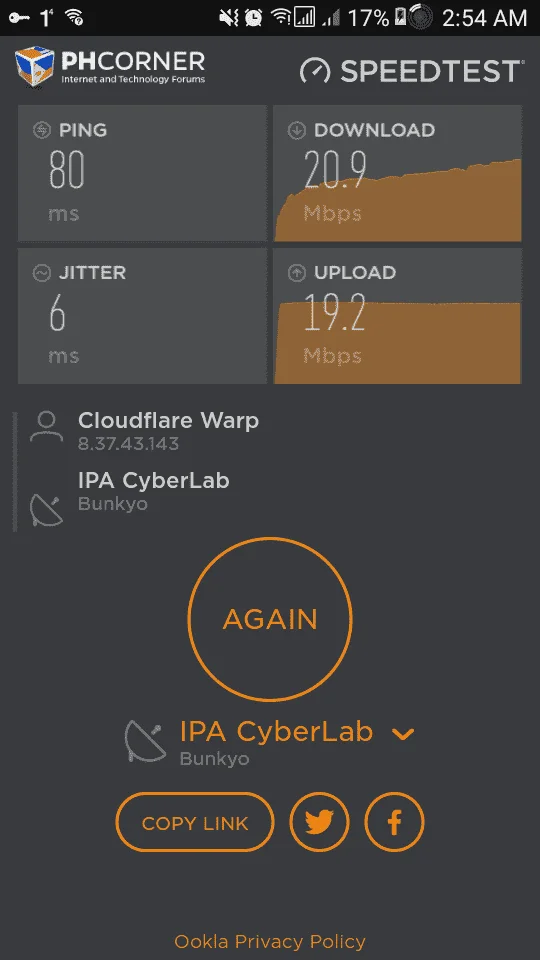Tap the Speedtest gauge logo icon
Image resolution: width=540 pixels, height=960 pixels.
pos(315,71)
